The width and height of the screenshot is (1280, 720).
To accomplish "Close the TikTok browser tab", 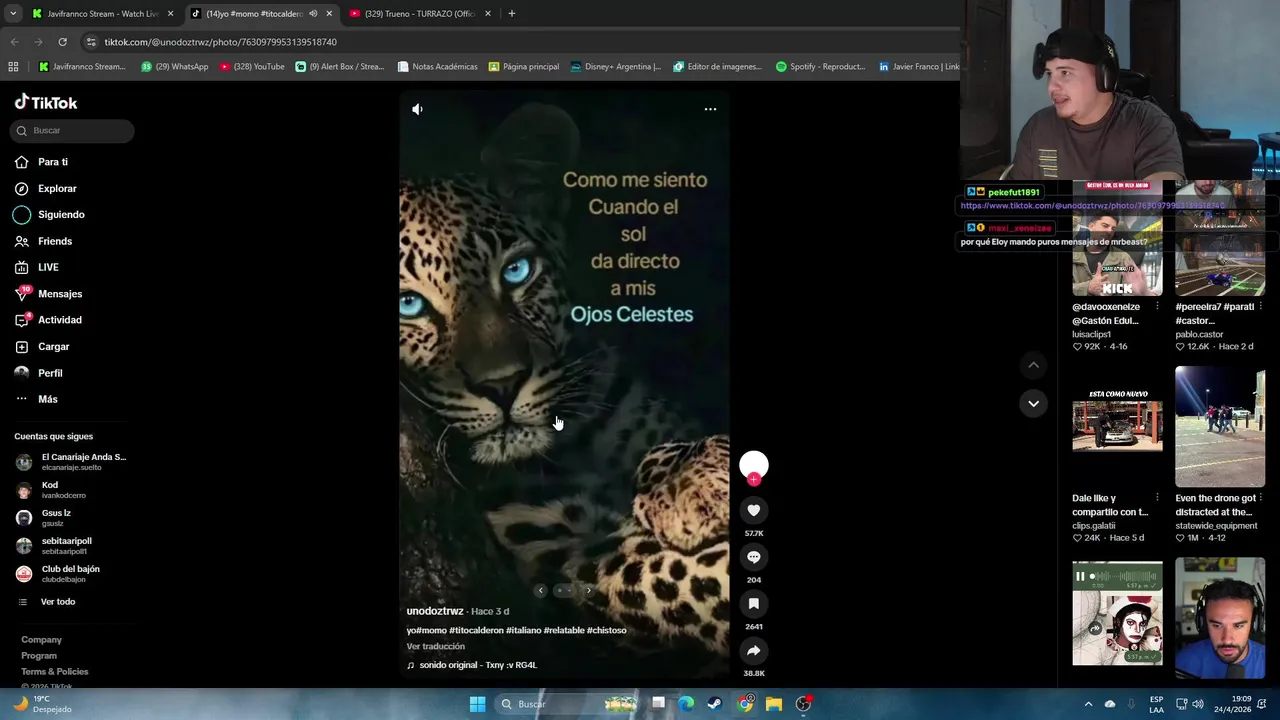I will (x=329, y=14).
